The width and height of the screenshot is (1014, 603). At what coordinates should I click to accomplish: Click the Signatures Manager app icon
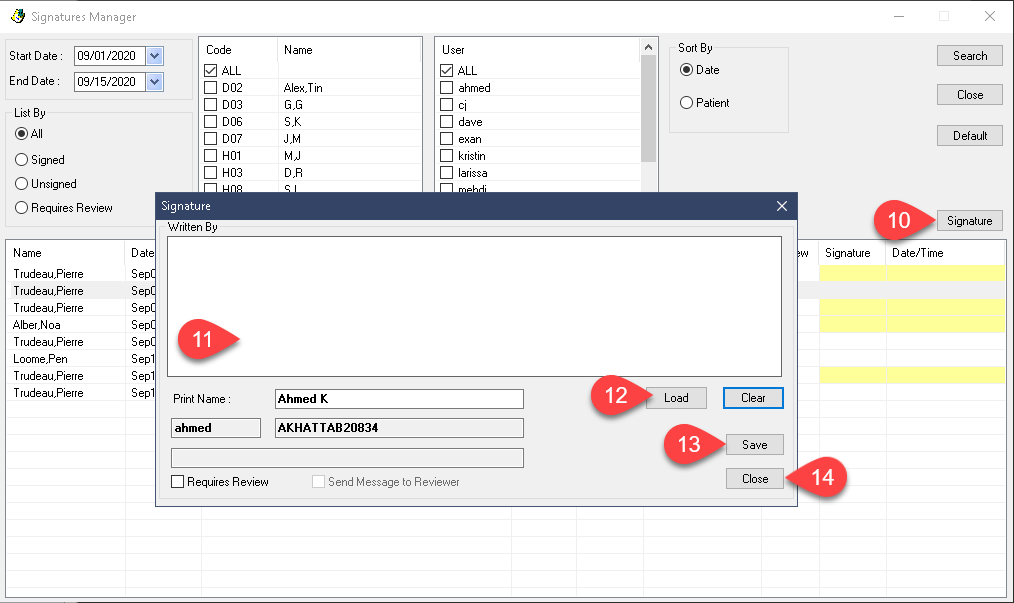point(17,16)
